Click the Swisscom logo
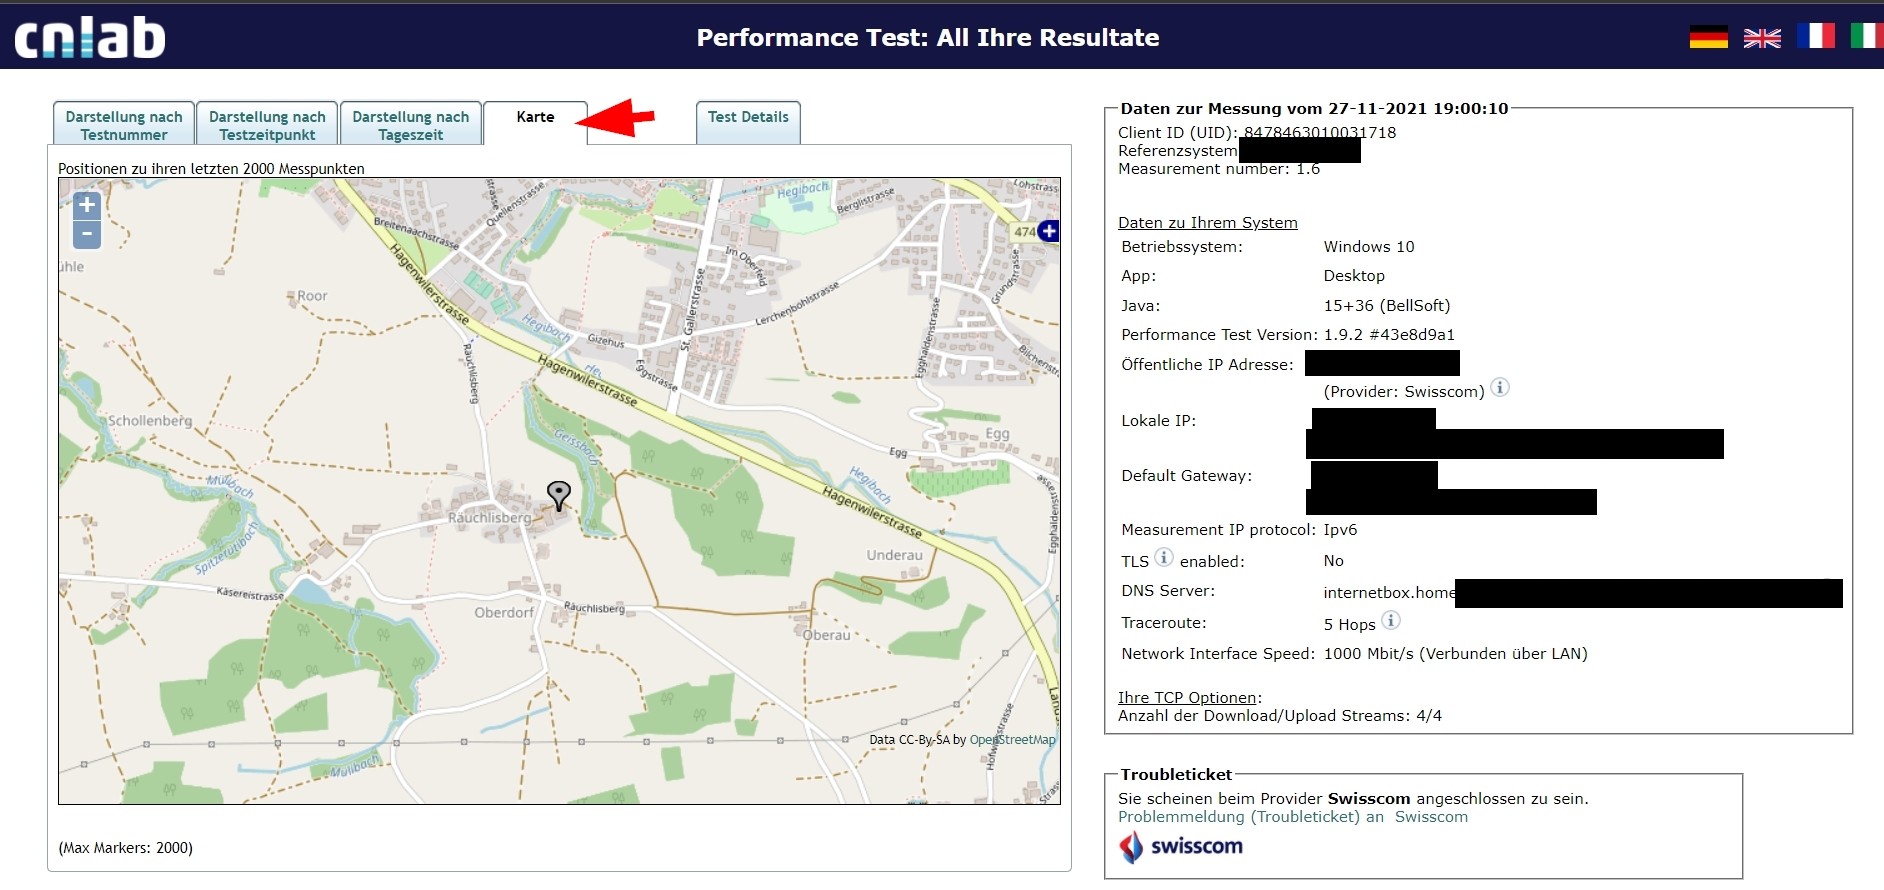This screenshot has width=1884, height=890. coord(1181,846)
